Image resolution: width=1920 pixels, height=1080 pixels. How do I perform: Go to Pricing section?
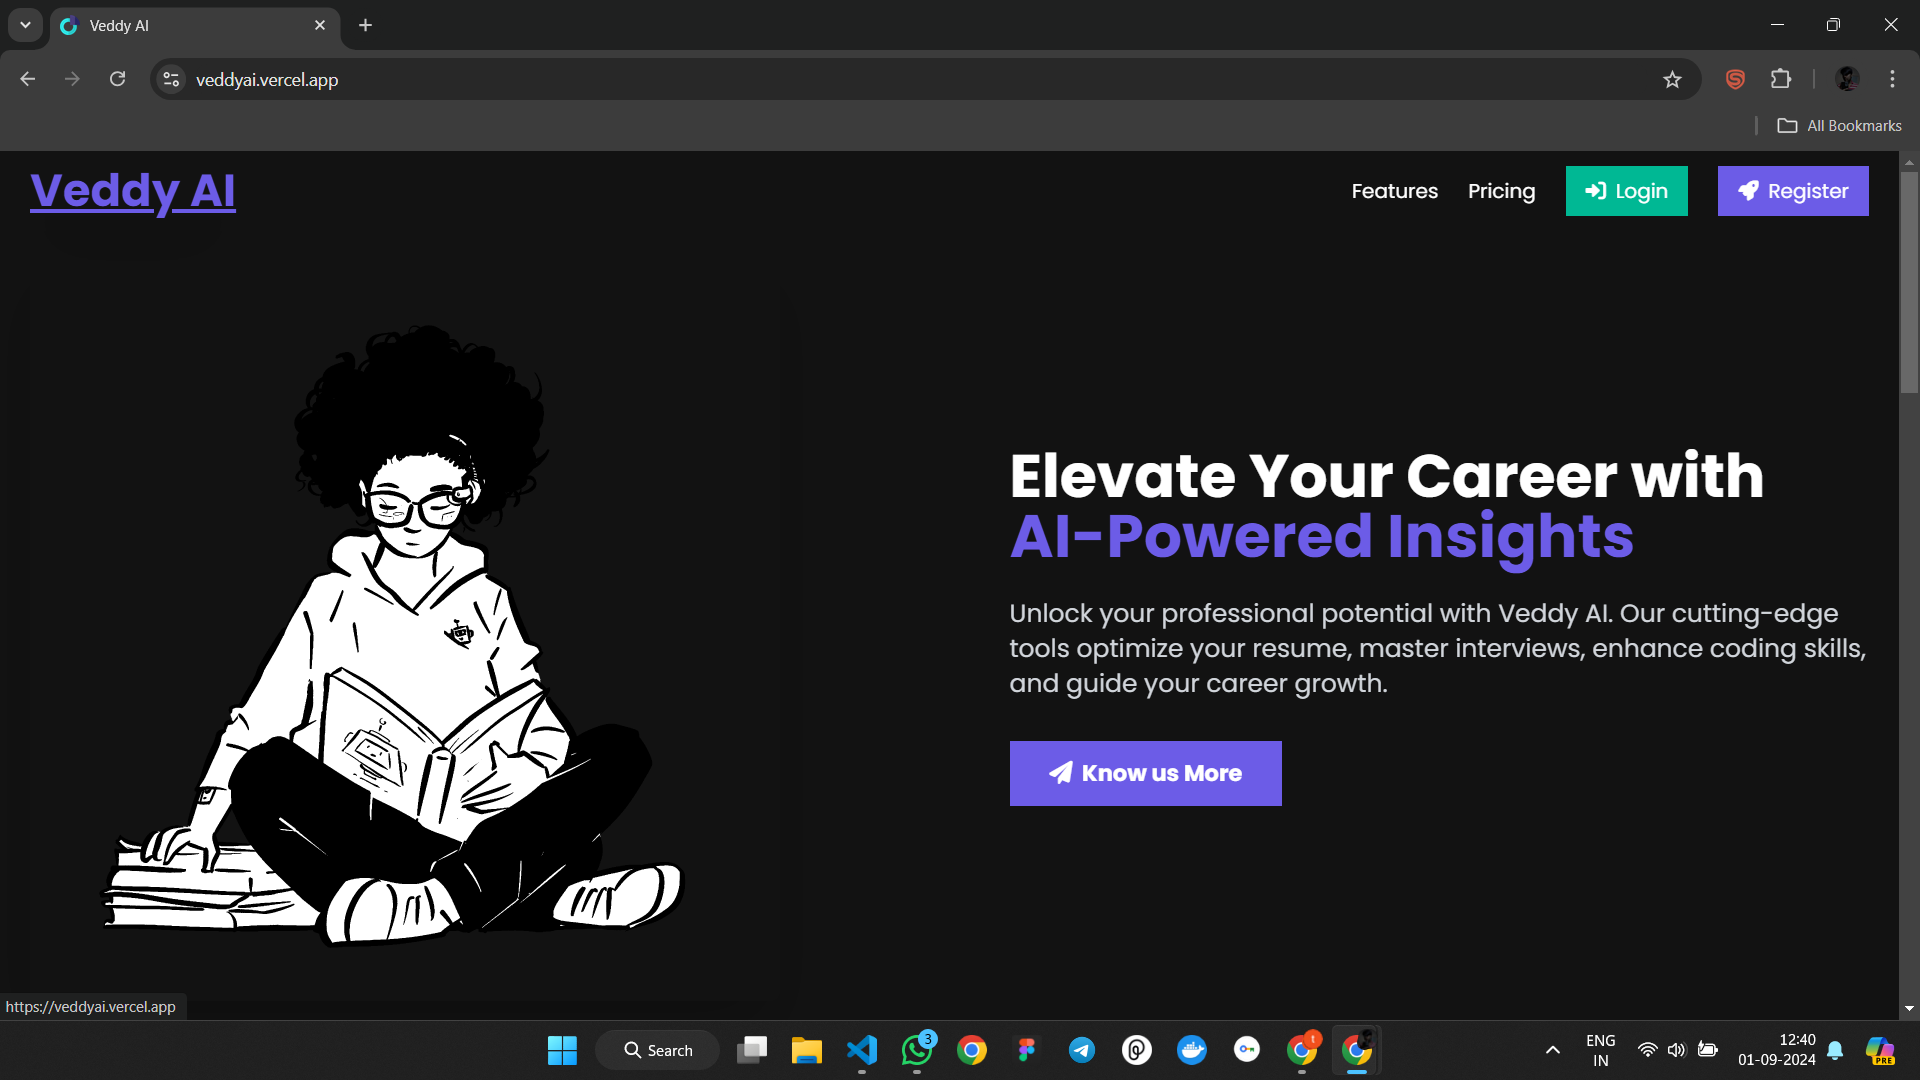pos(1501,191)
